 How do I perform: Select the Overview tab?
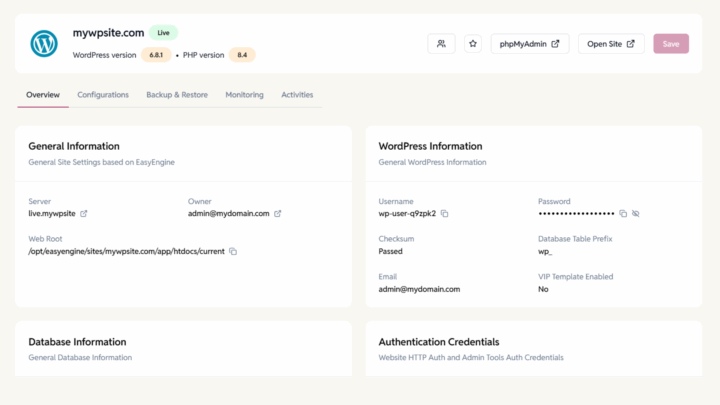coord(43,95)
